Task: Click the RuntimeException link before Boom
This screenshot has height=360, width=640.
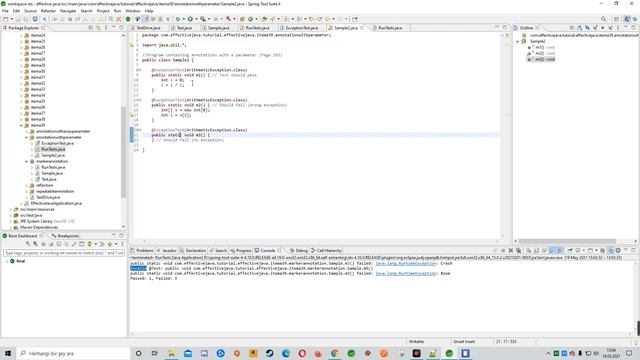Action: tap(405, 273)
